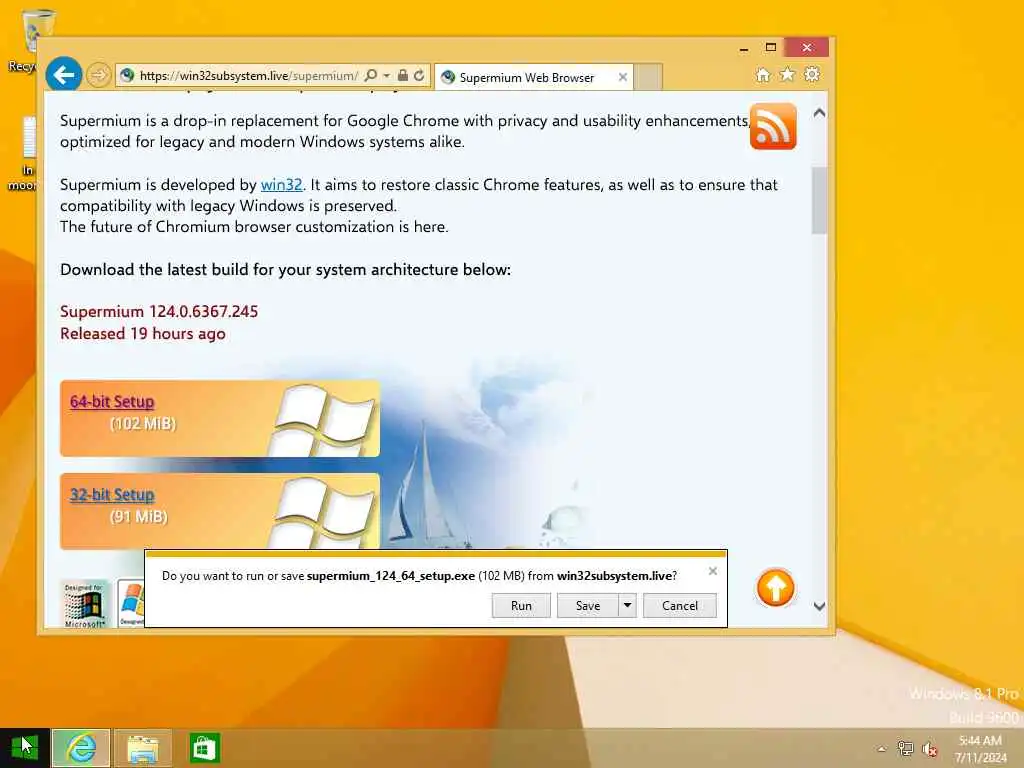Open the network status tray icon

(905, 748)
